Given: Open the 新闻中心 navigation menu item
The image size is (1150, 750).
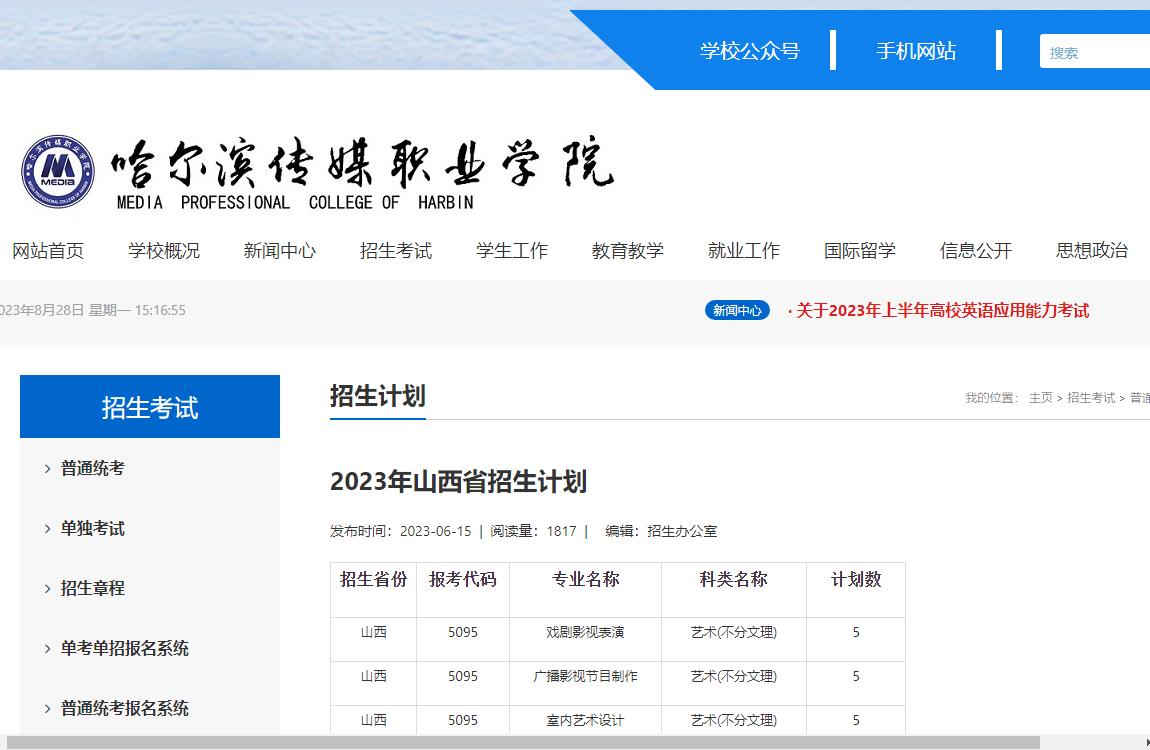Looking at the screenshot, I should coord(280,251).
